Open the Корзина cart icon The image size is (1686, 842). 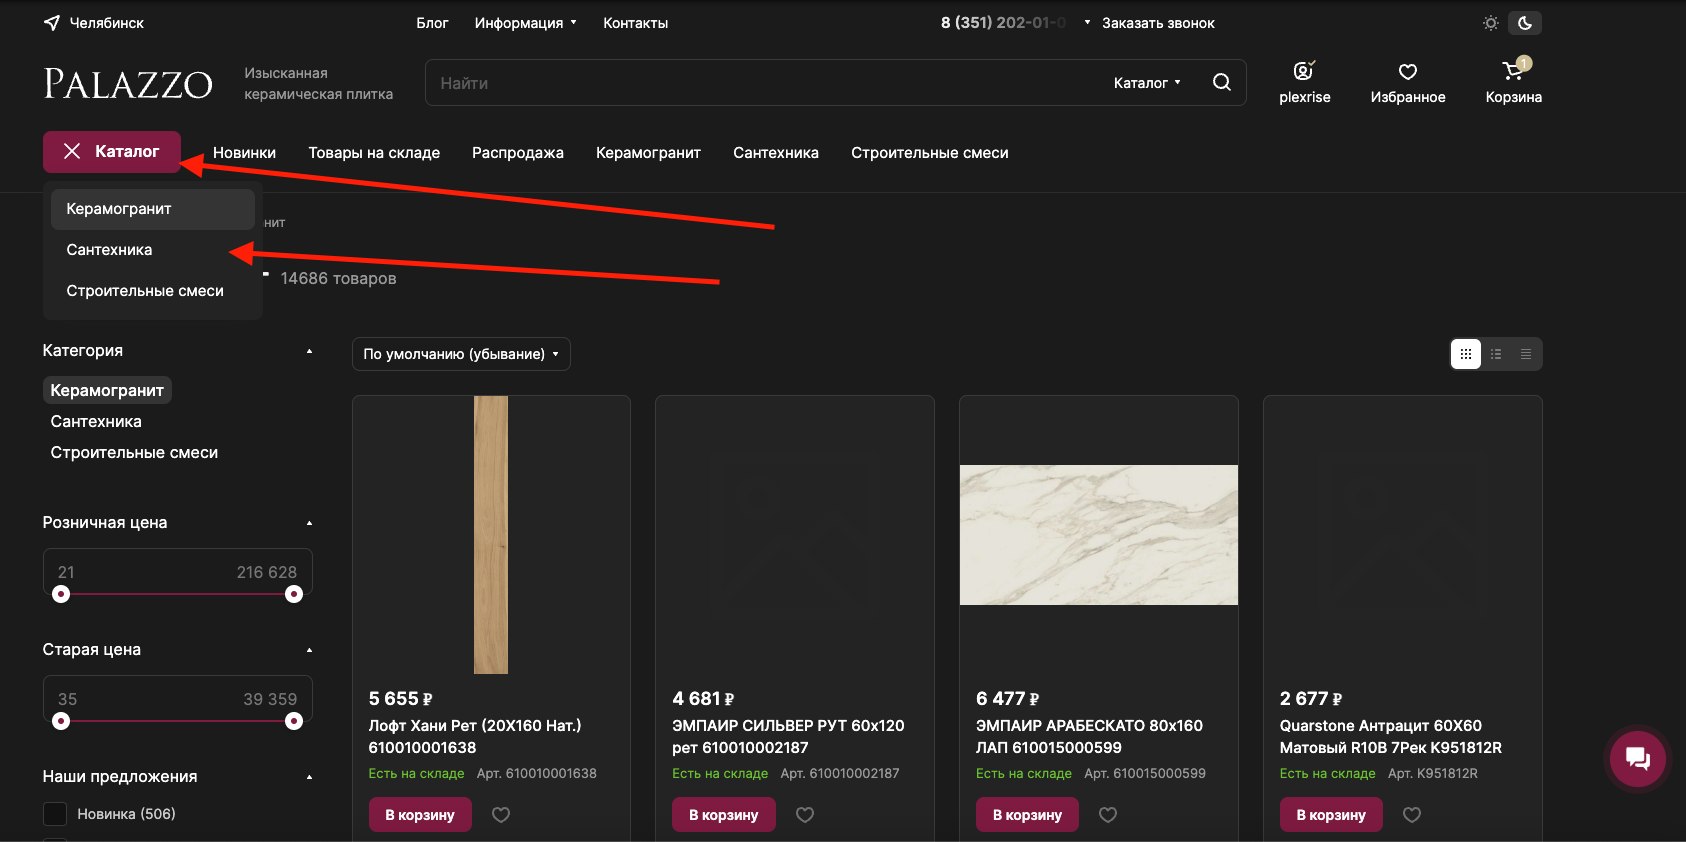coord(1513,71)
